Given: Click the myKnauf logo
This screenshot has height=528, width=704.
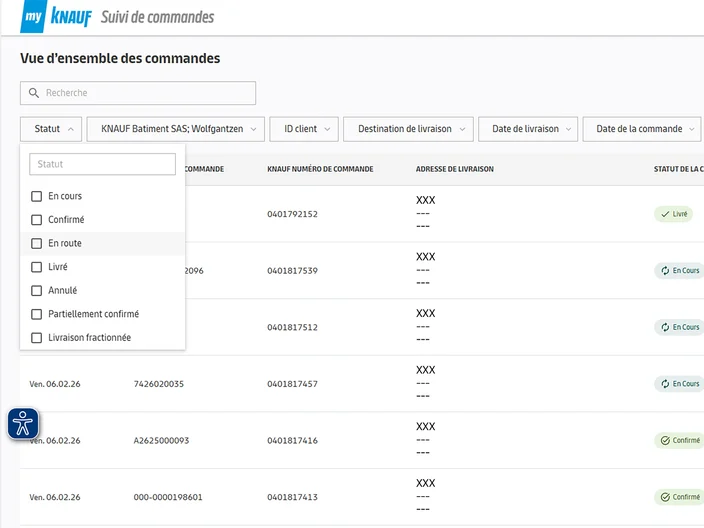Looking at the screenshot, I should [x=56, y=17].
